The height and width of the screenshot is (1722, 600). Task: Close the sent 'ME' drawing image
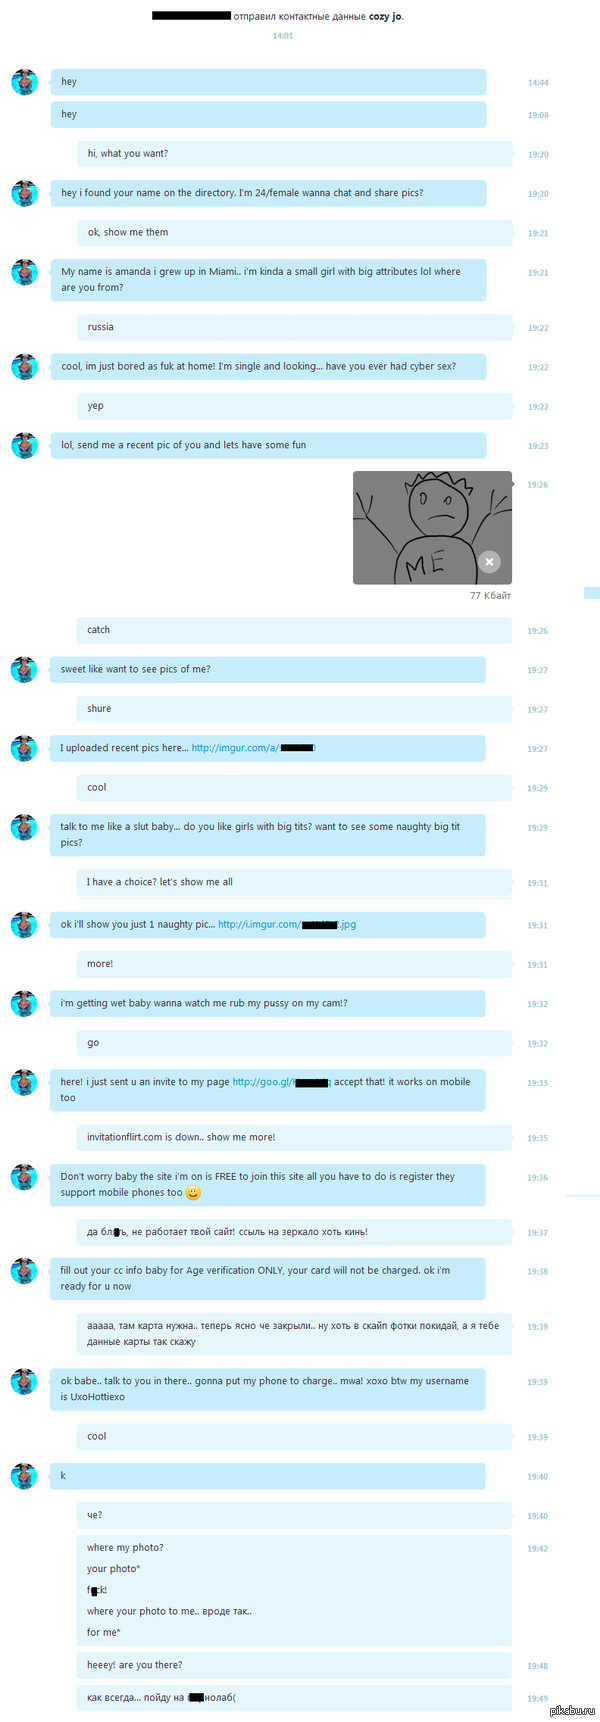(489, 562)
